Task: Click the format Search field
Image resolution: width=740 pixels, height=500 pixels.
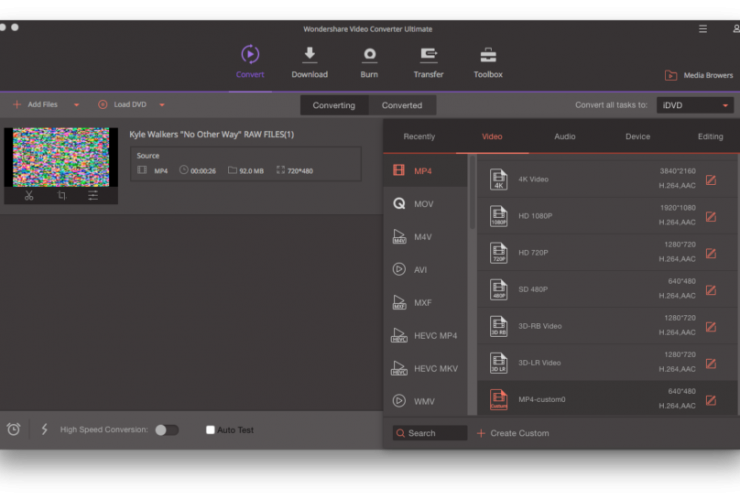Action: coord(430,433)
